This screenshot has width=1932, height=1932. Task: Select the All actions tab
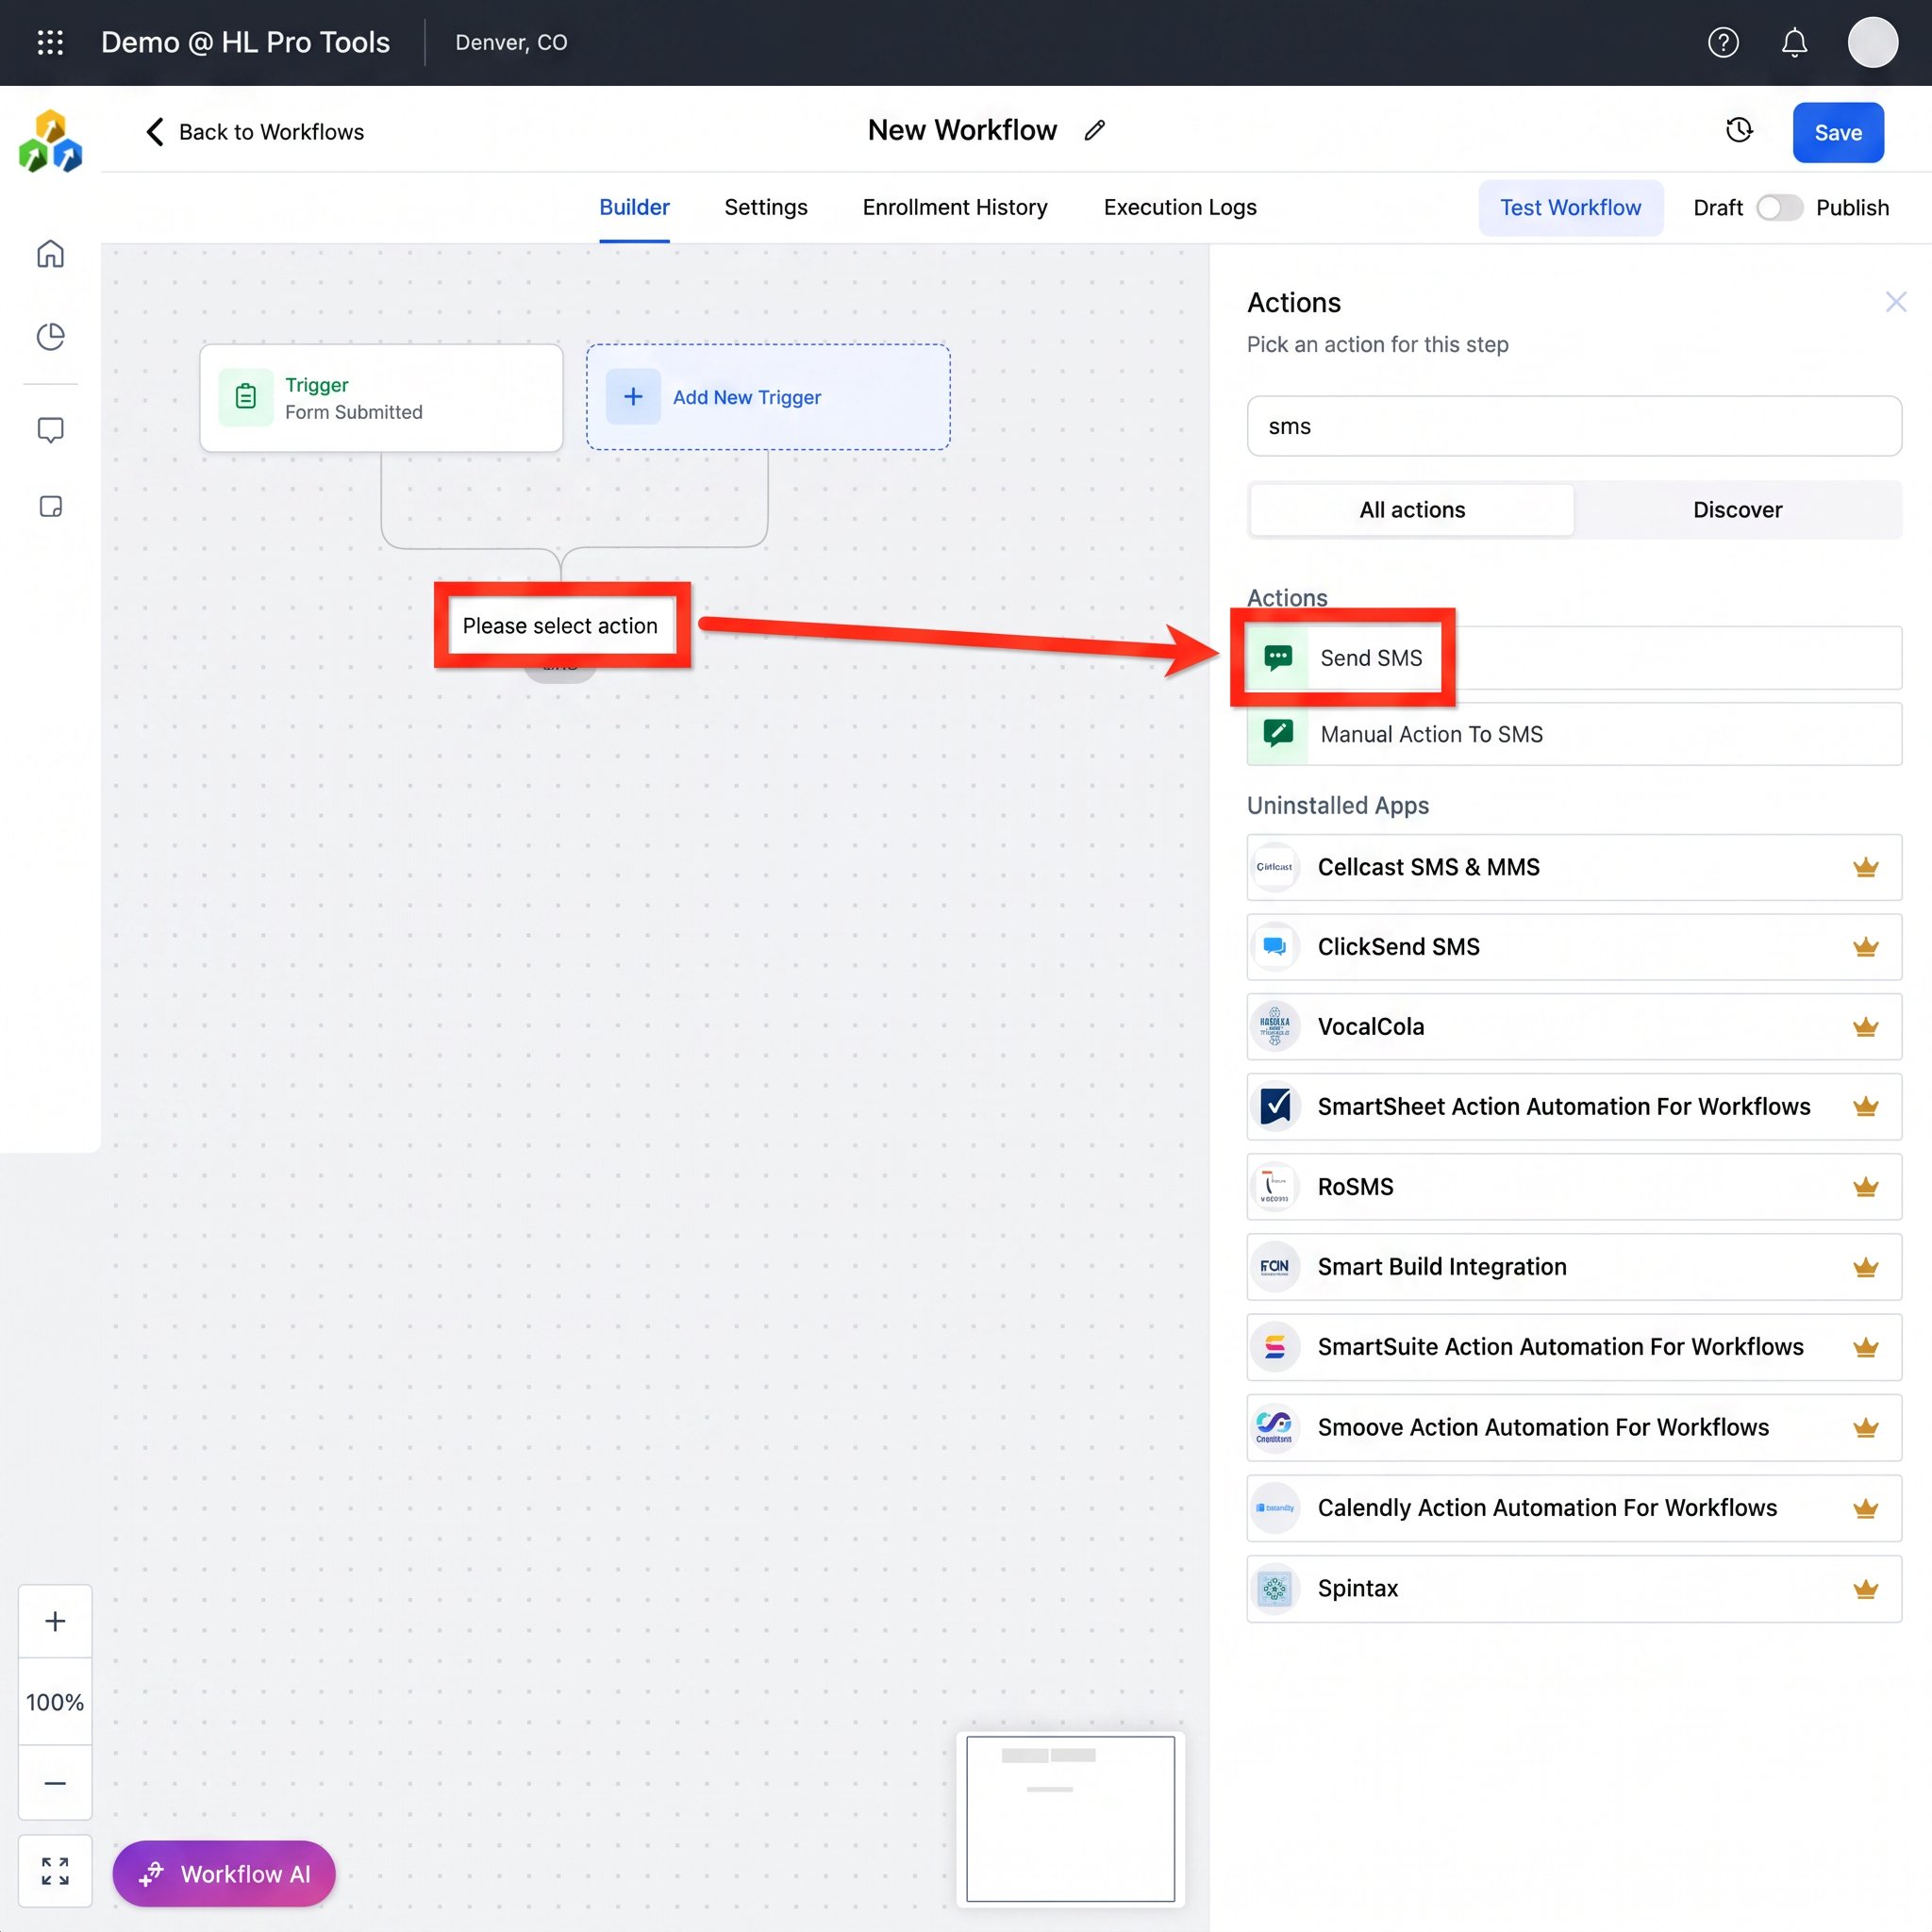[1412, 510]
